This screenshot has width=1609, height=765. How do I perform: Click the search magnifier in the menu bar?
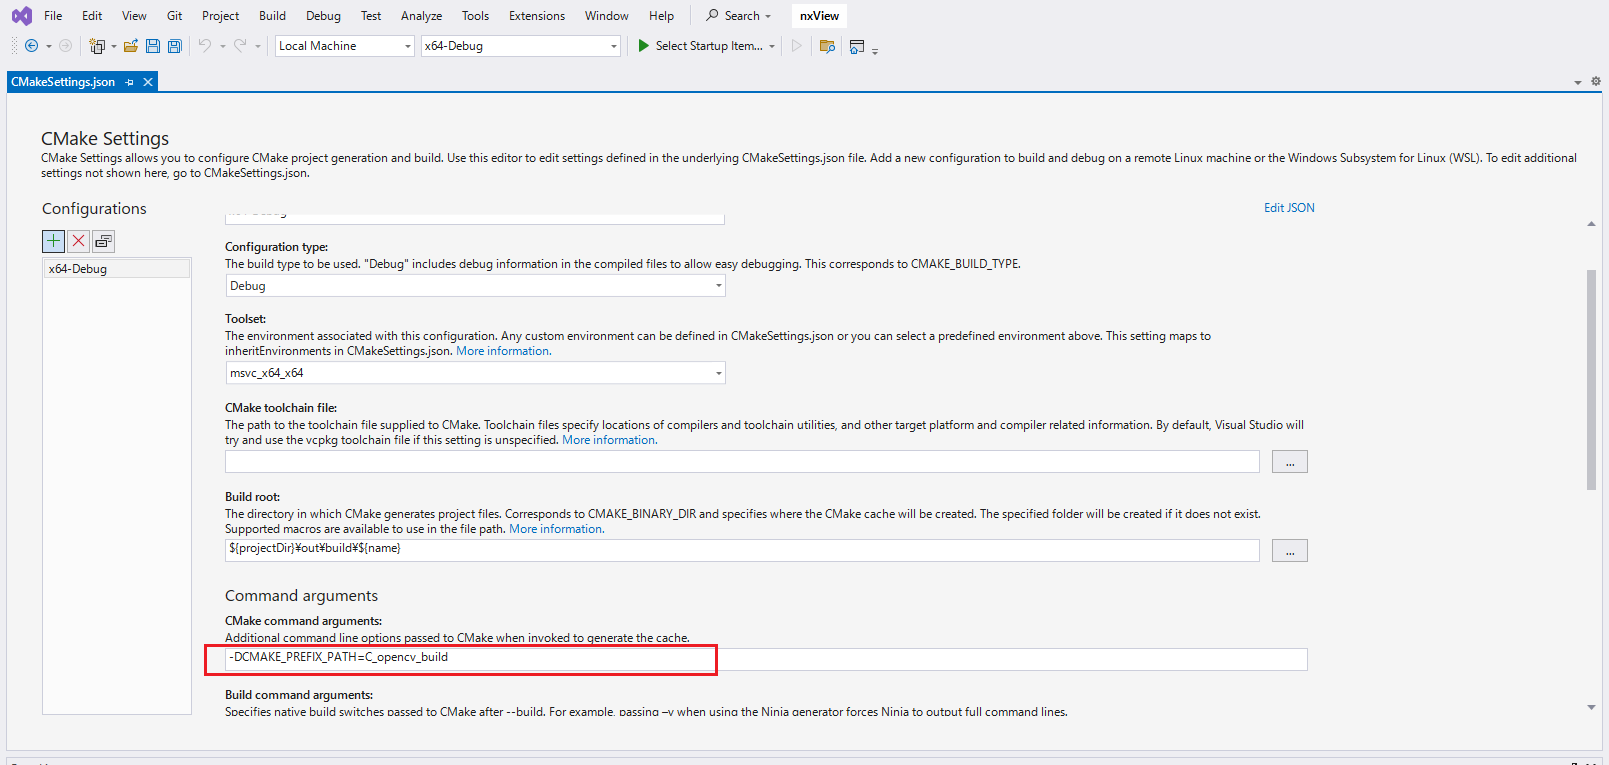coord(712,15)
